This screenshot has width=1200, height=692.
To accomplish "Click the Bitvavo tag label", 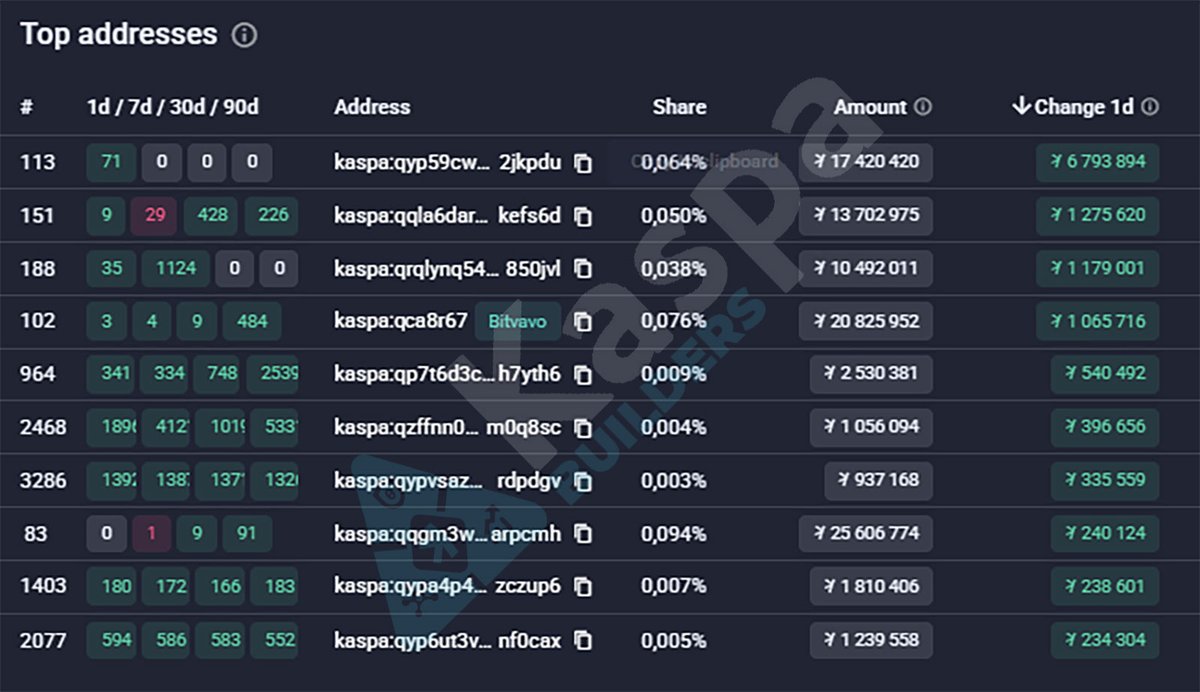I will [x=518, y=321].
